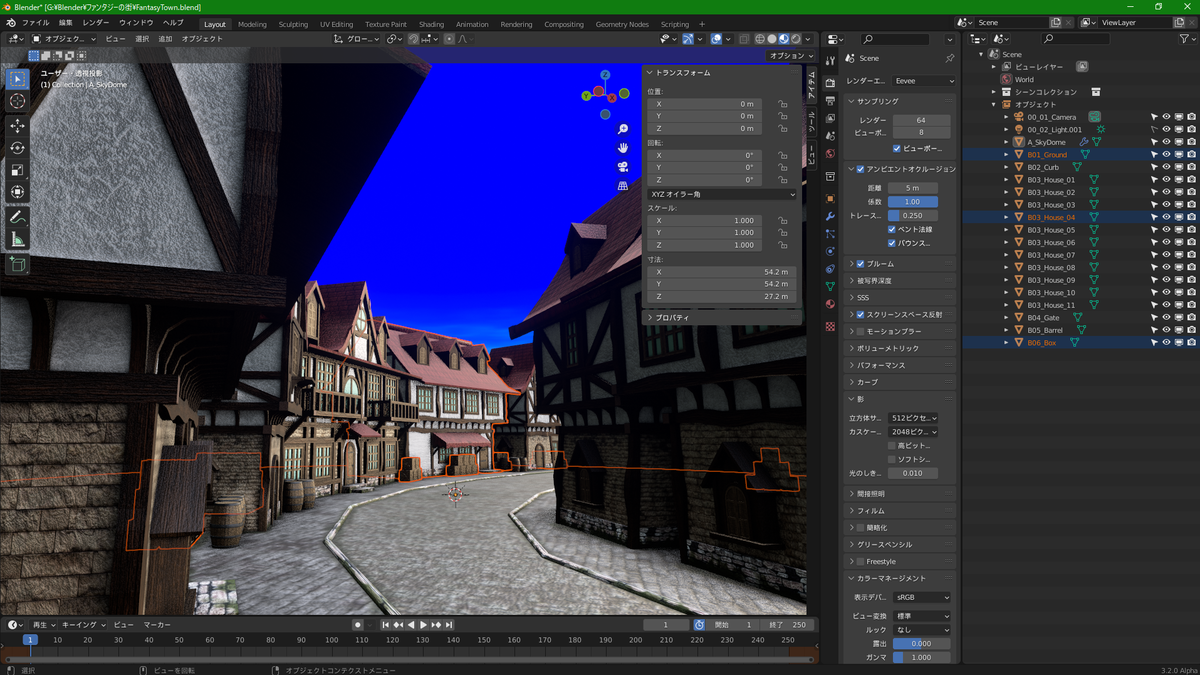Hide B03_House_01 with its eye toggle
This screenshot has height=675, width=1200.
1166,180
